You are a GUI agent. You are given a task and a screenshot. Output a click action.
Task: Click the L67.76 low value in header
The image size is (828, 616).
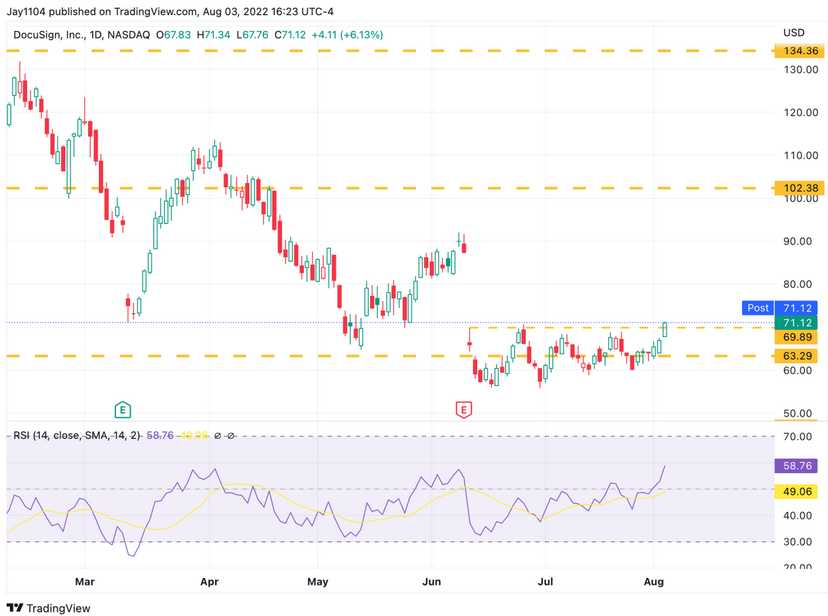(252, 35)
